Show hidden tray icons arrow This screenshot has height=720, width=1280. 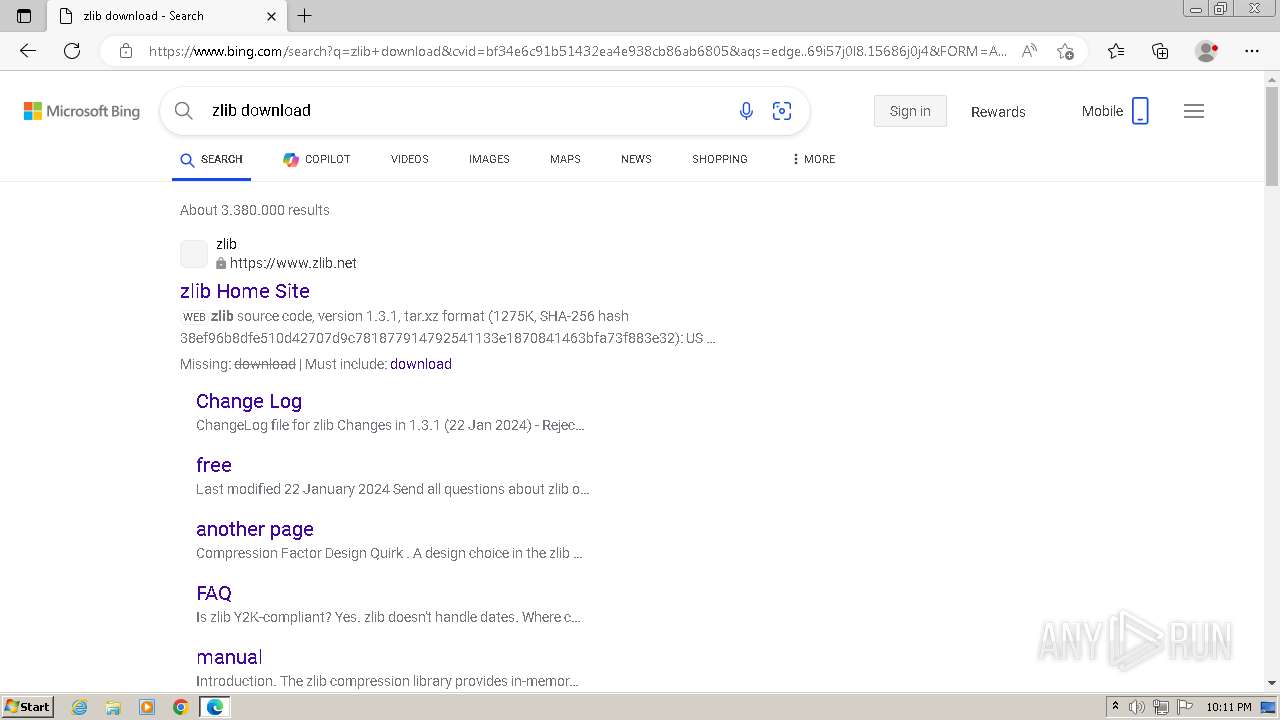click(1115, 707)
